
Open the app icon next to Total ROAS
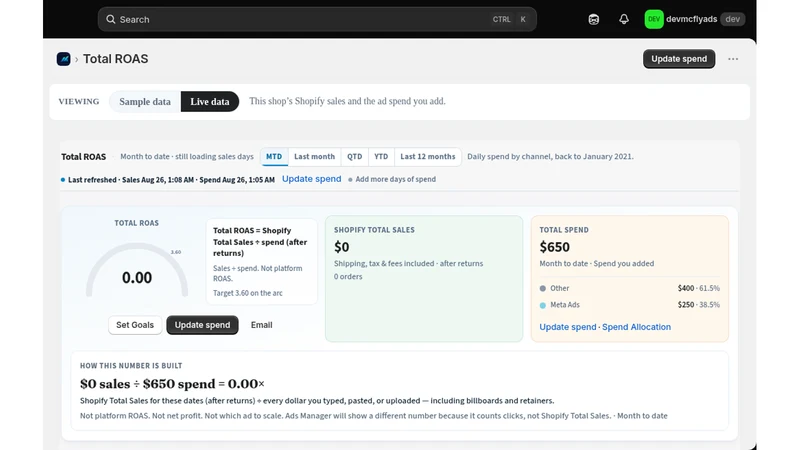point(63,59)
